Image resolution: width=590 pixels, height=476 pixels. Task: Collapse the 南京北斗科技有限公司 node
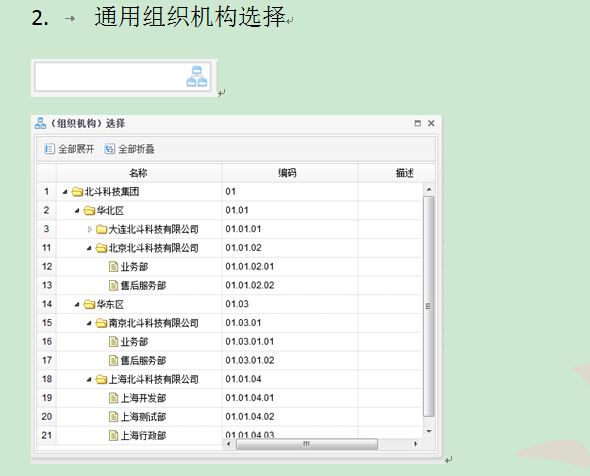point(89,323)
